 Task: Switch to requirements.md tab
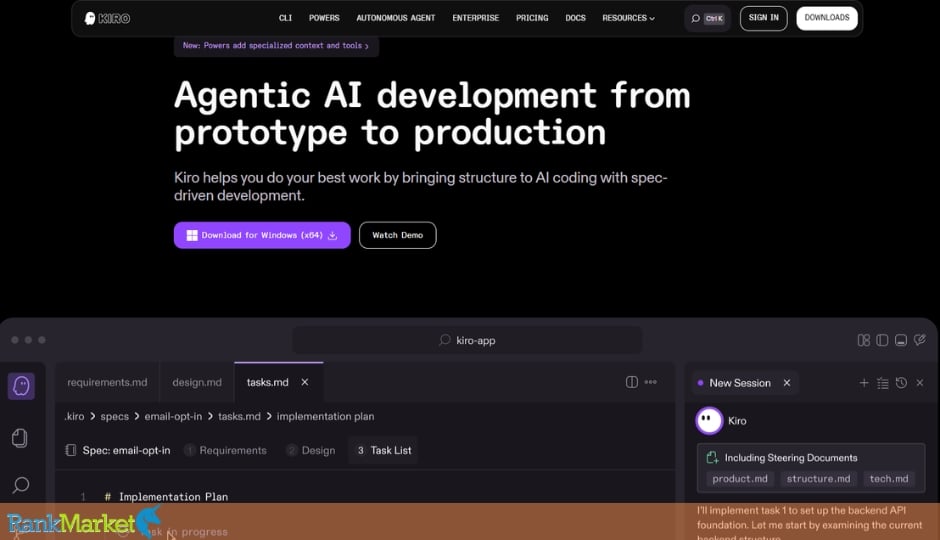(107, 382)
